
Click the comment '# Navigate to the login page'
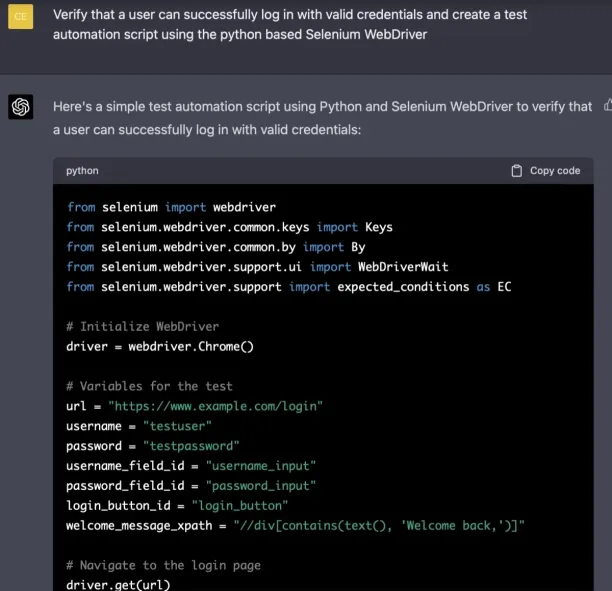(x=163, y=565)
